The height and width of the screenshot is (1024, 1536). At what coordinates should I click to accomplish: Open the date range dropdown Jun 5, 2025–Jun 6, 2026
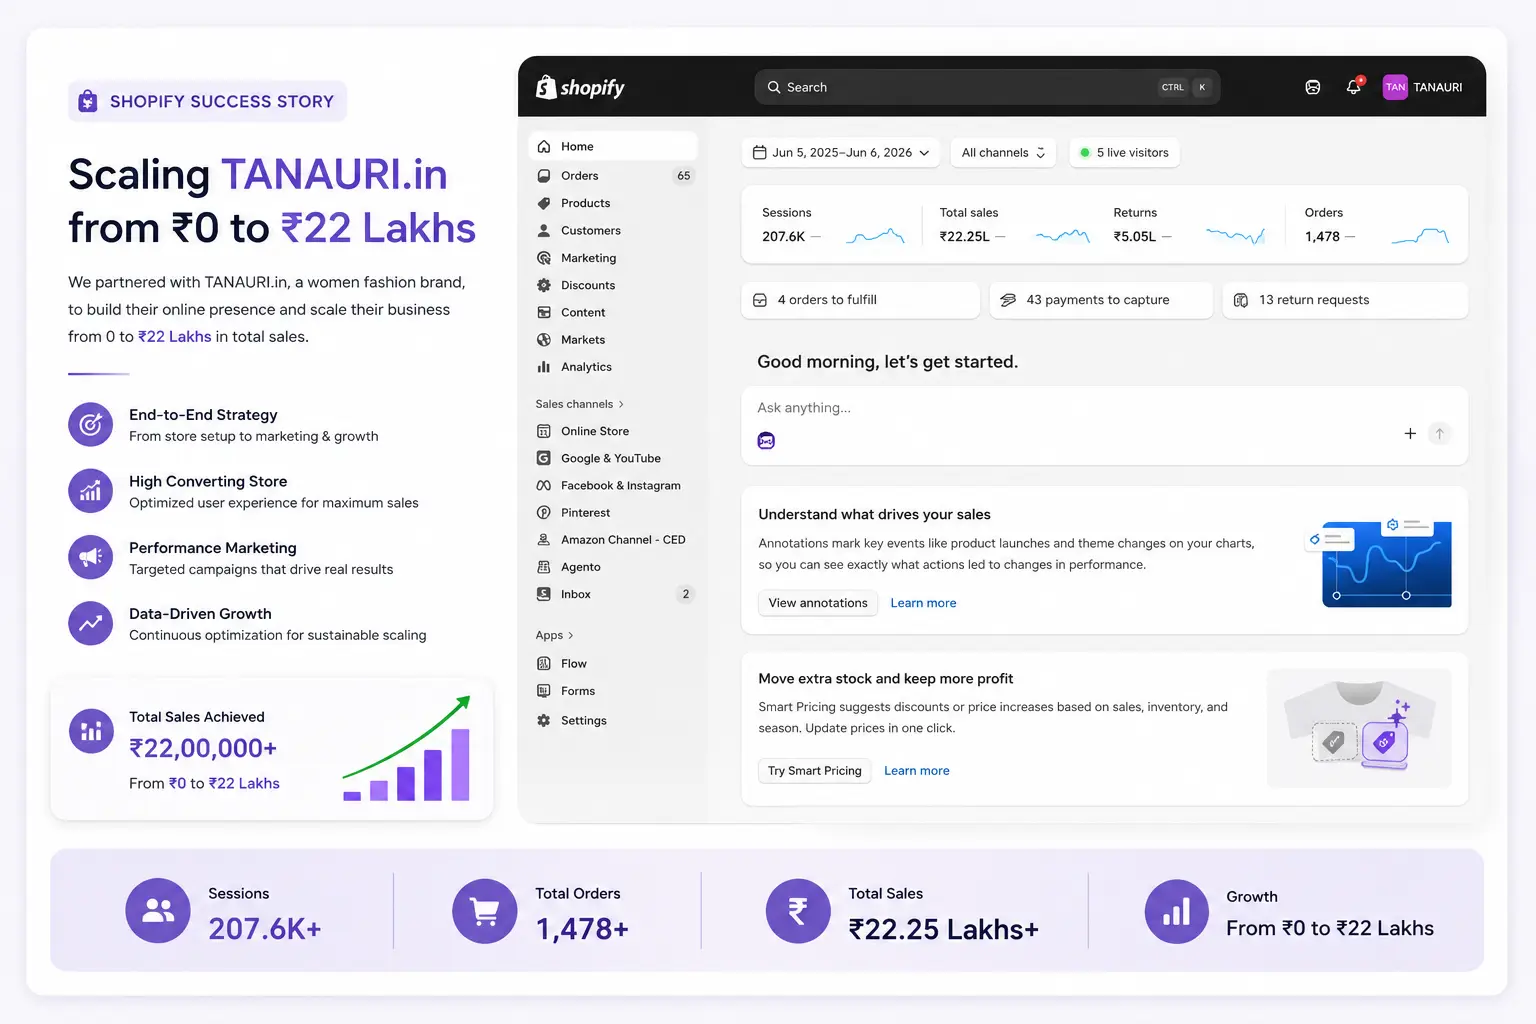pos(841,153)
